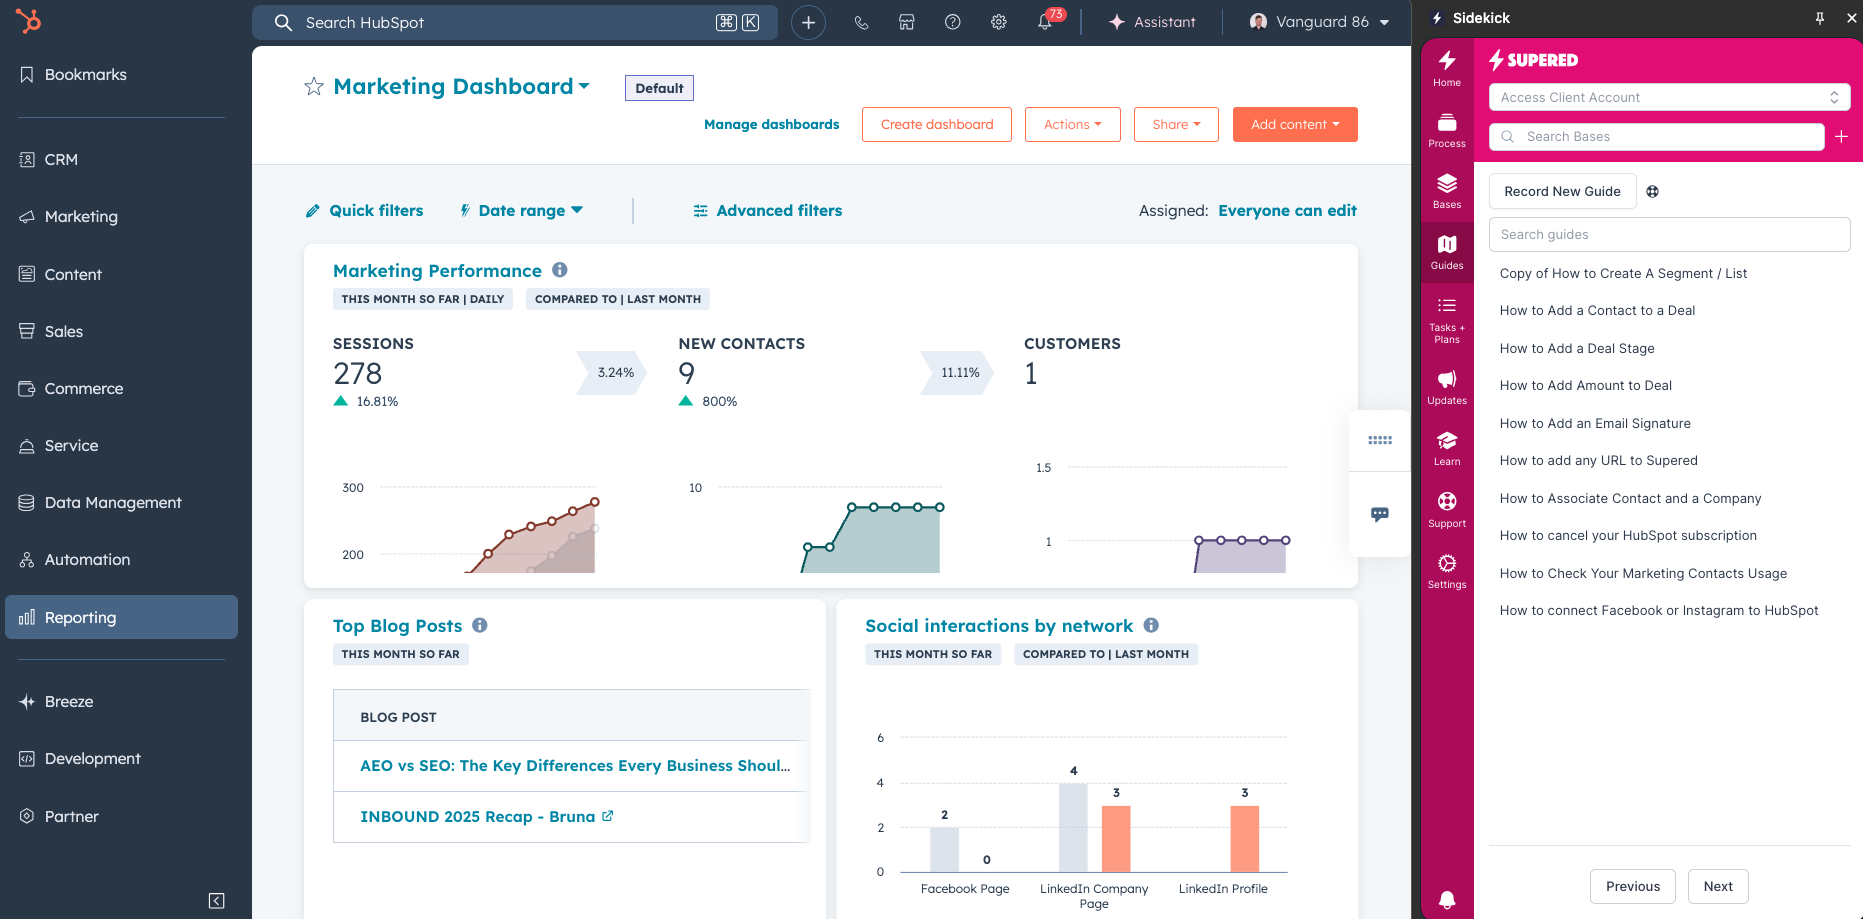Image resolution: width=1863 pixels, height=919 pixels.
Task: Click Record New Guide
Action: click(x=1562, y=191)
